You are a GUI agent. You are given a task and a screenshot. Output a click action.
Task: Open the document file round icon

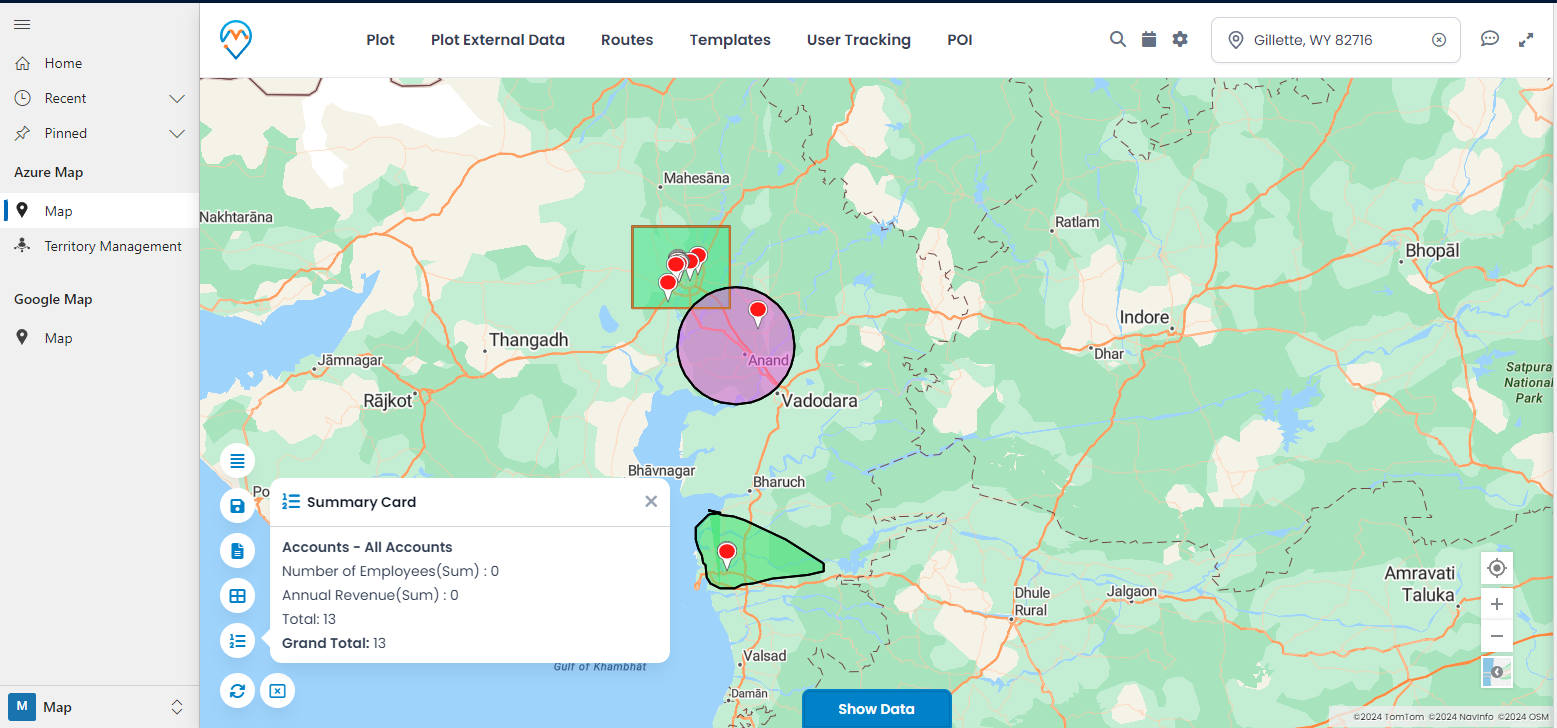[237, 551]
